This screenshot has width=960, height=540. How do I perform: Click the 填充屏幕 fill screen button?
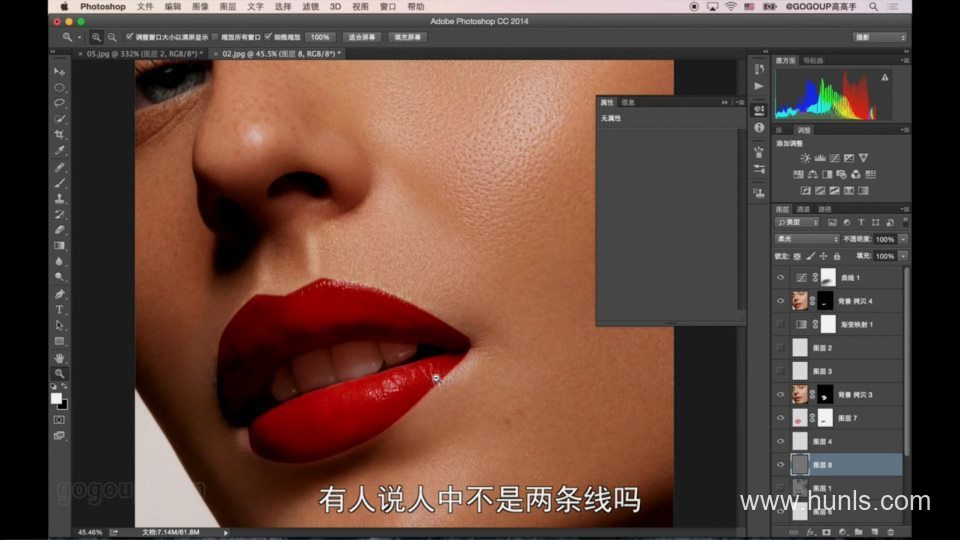tap(408, 37)
